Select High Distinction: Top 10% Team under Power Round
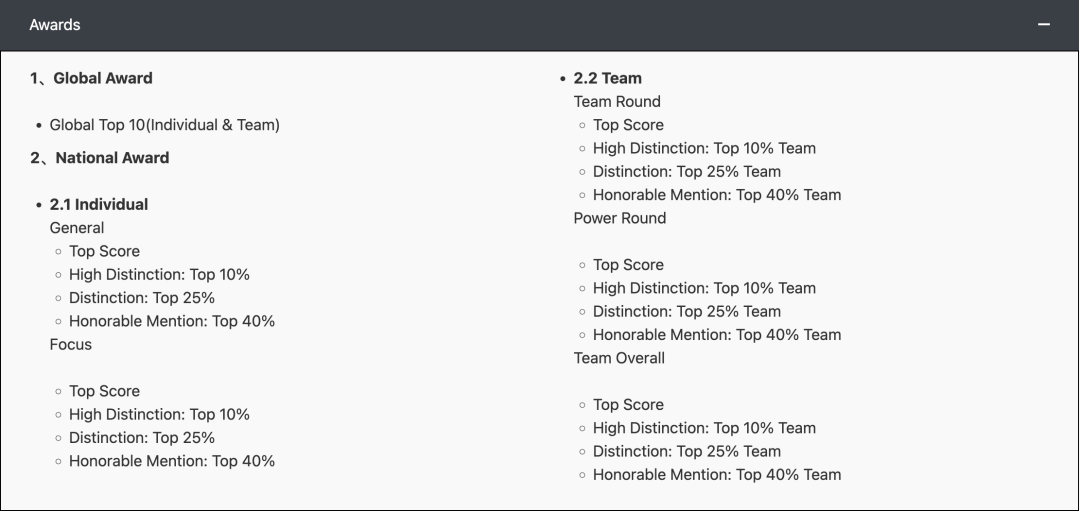 (x=704, y=288)
